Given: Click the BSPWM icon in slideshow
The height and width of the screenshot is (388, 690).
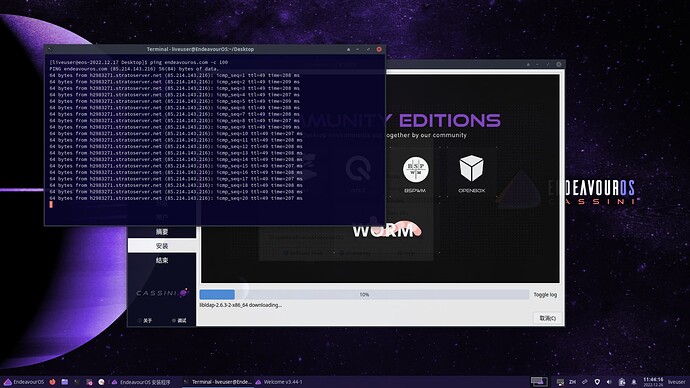Looking at the screenshot, I should click(415, 170).
